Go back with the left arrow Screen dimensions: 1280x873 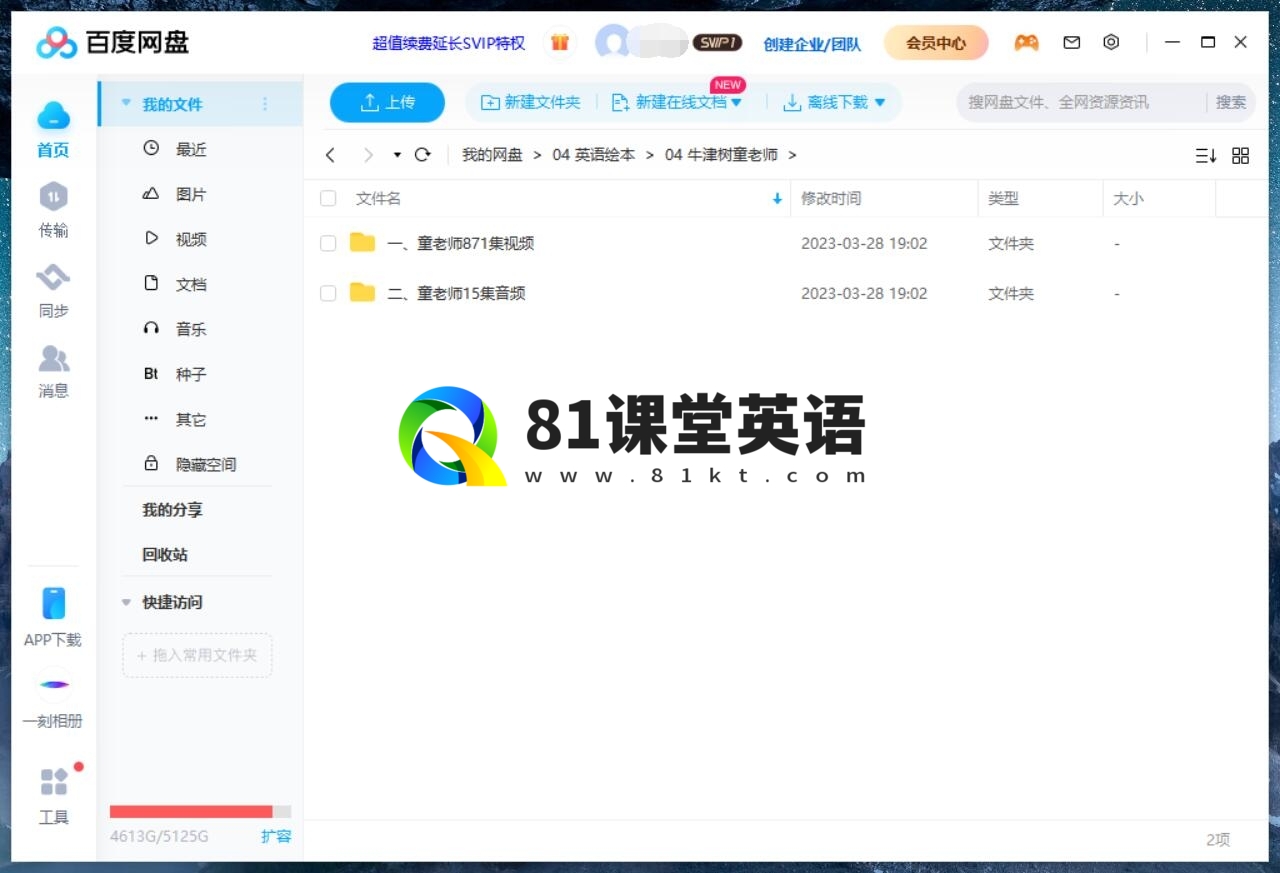[x=331, y=155]
